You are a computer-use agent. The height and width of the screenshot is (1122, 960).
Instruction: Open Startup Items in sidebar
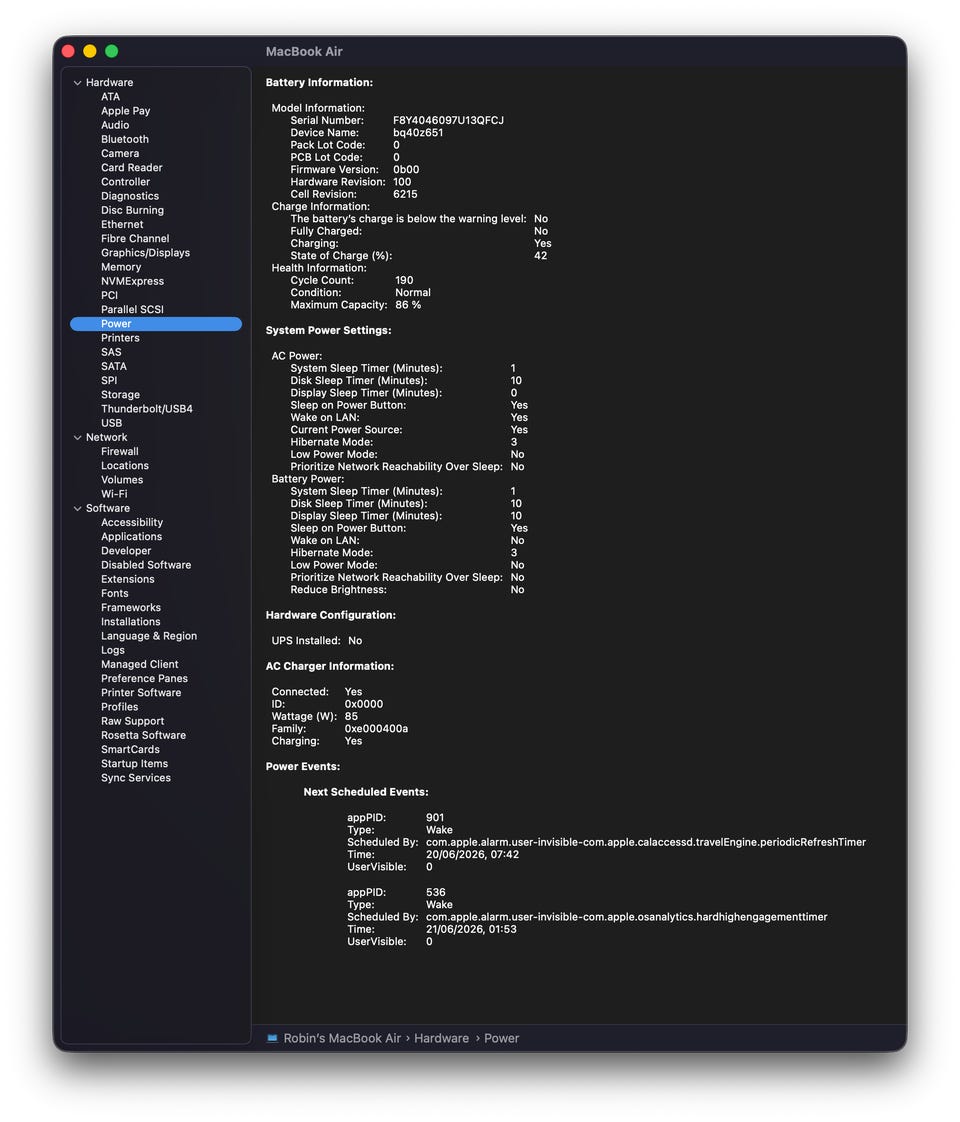click(134, 764)
